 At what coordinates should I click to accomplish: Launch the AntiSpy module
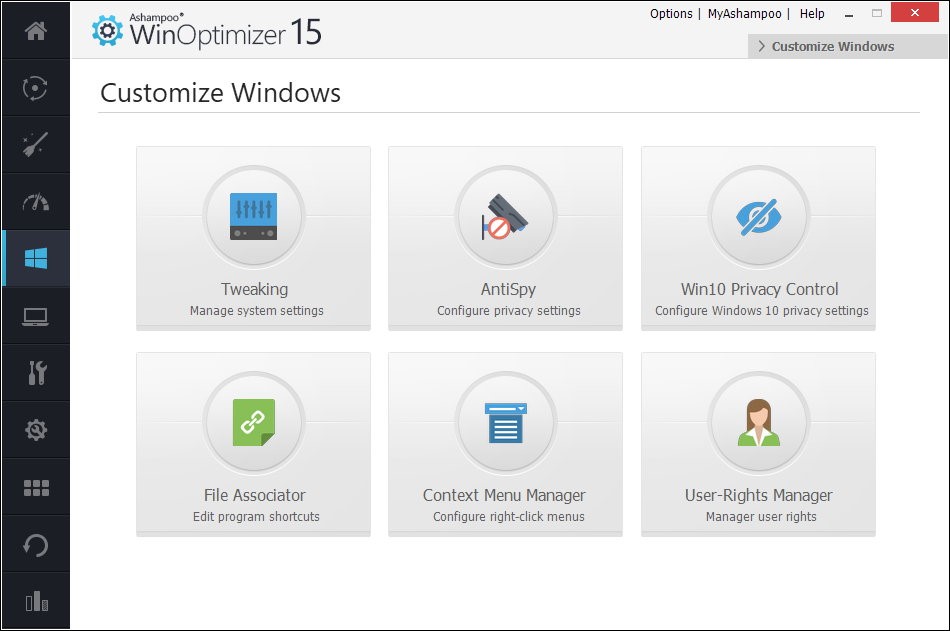coord(505,238)
